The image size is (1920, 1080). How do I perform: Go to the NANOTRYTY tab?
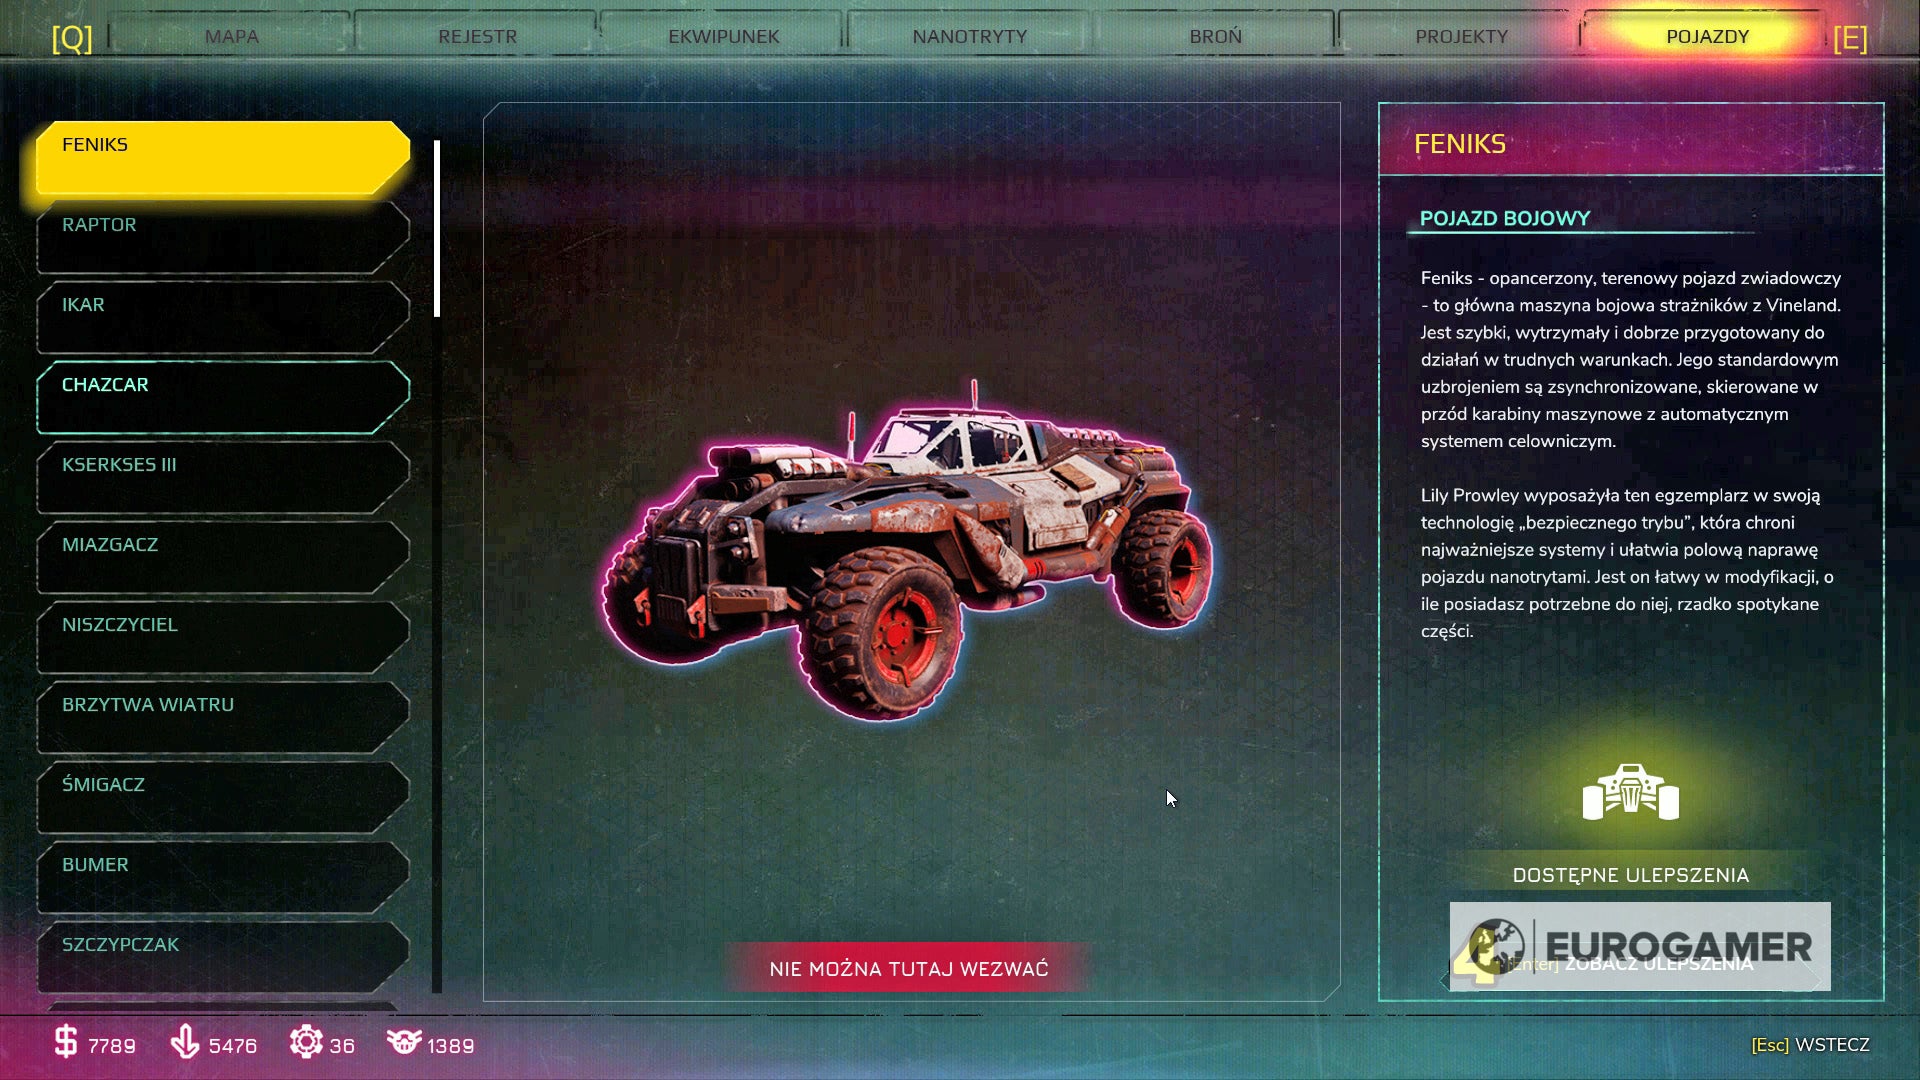pos(969,36)
